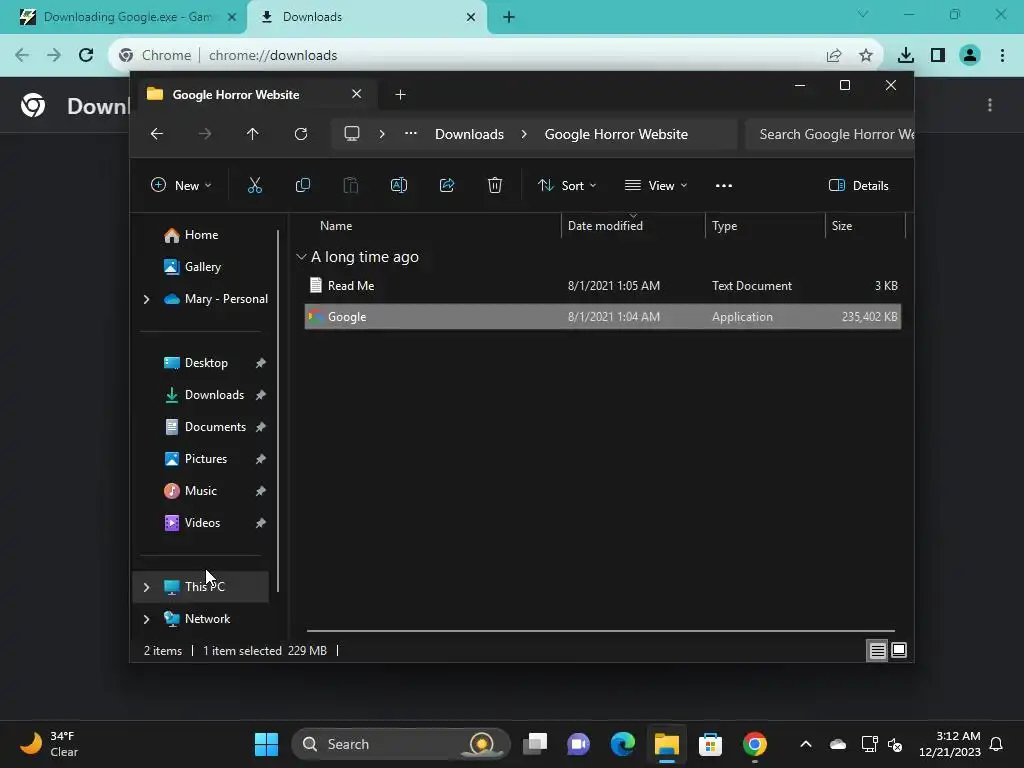The width and height of the screenshot is (1024, 768).
Task: Switch to large thumbnails view in status bar
Action: pos(899,650)
